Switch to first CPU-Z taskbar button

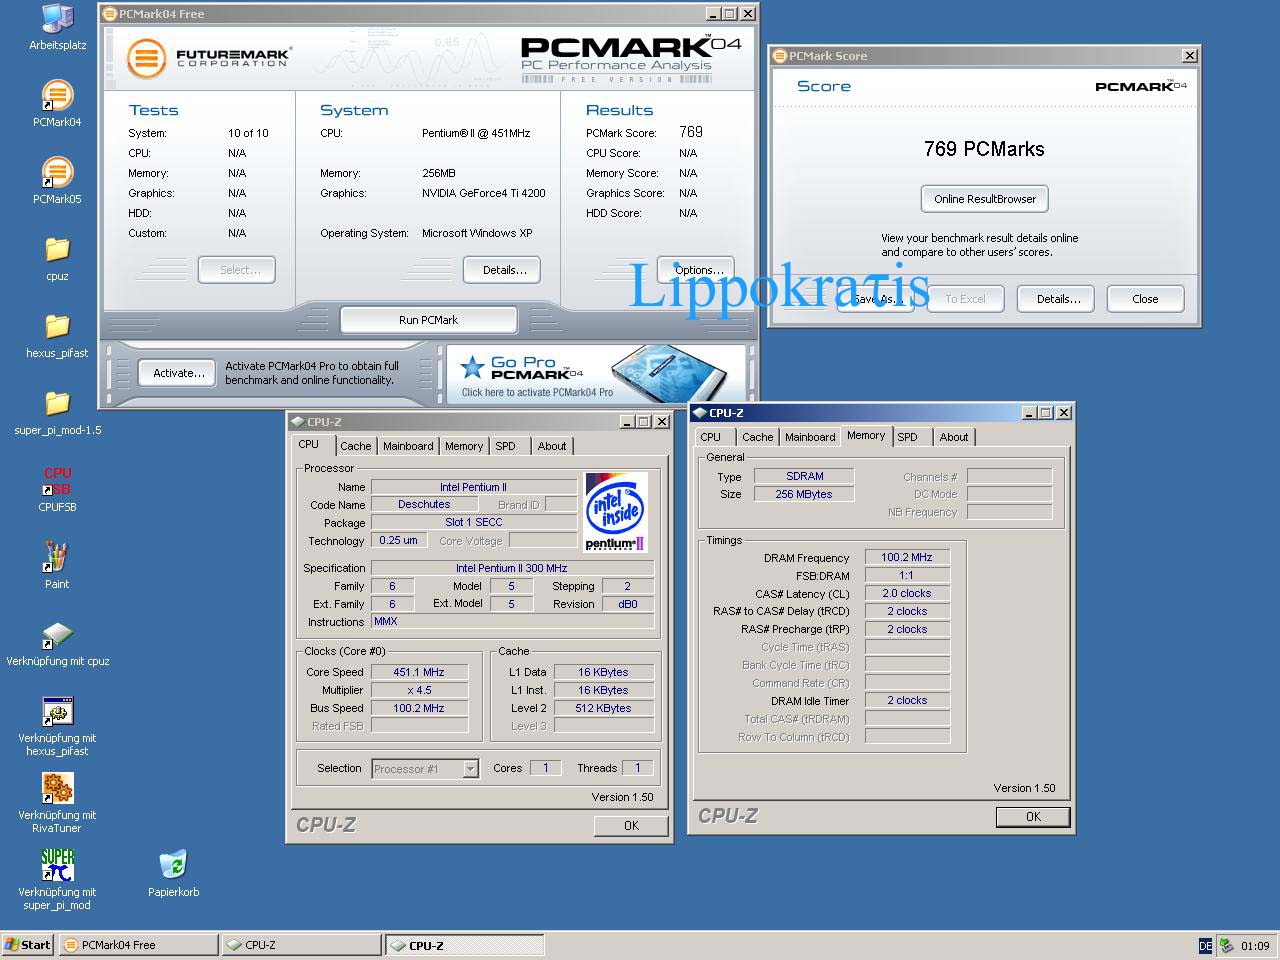(x=302, y=945)
